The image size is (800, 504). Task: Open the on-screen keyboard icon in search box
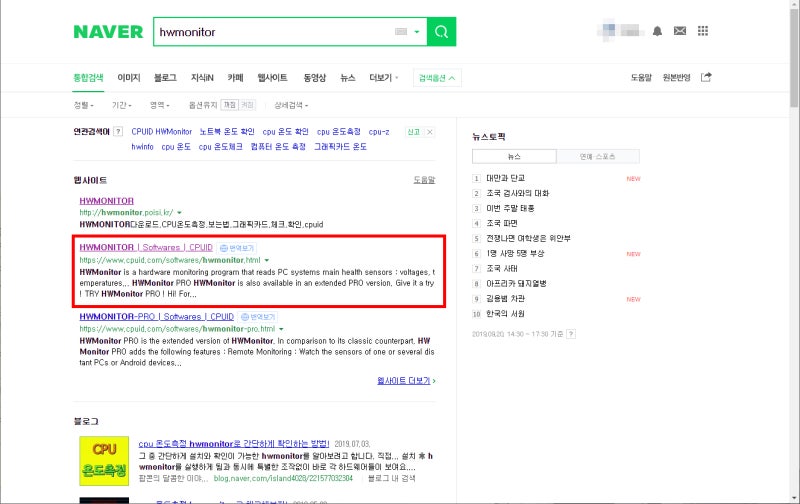[401, 32]
